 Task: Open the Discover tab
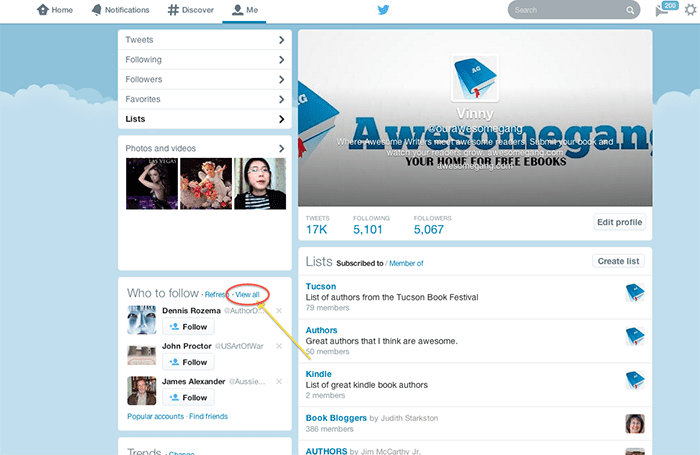coord(191,10)
